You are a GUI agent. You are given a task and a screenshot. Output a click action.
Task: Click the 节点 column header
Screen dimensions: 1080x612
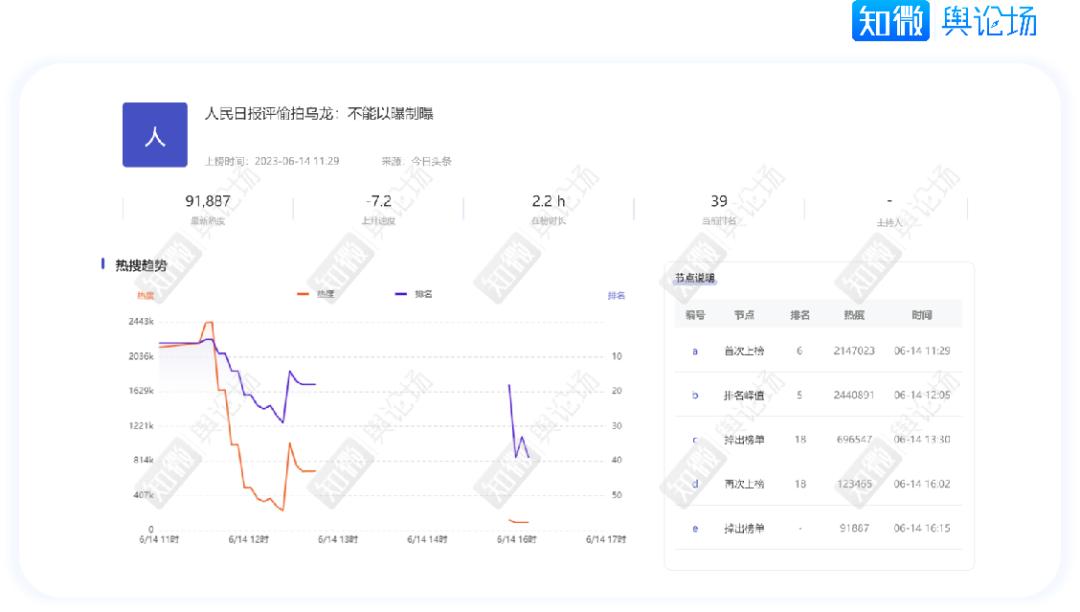[744, 315]
